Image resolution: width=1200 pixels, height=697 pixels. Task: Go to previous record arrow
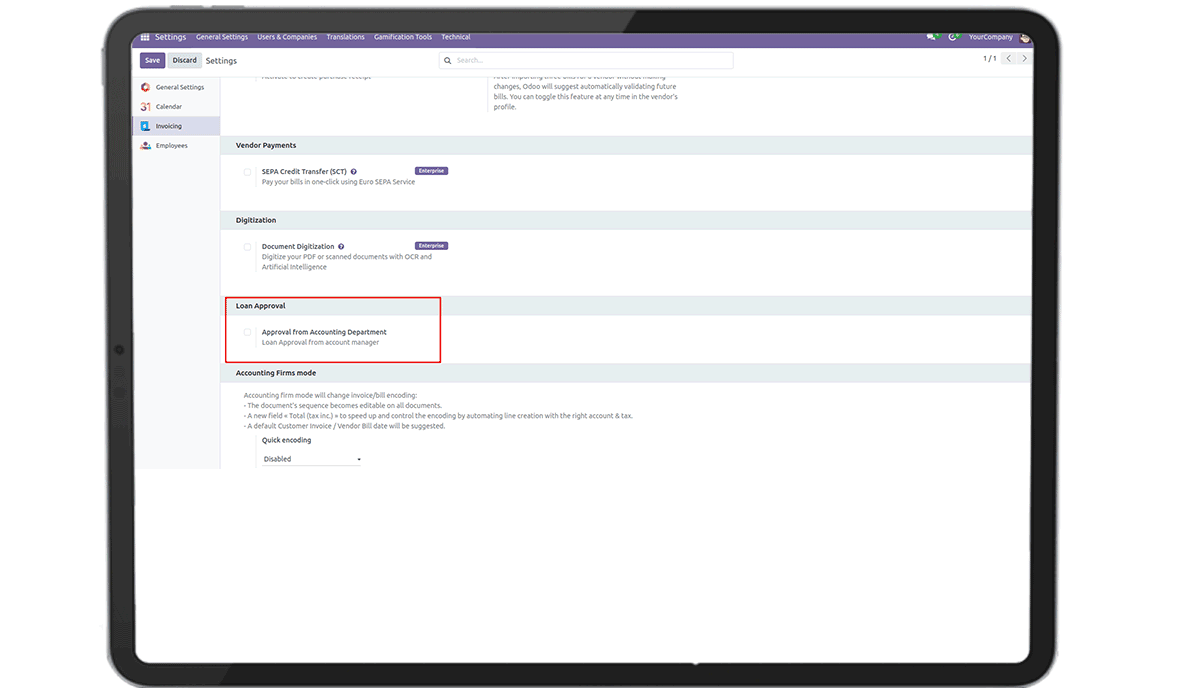[1008, 59]
